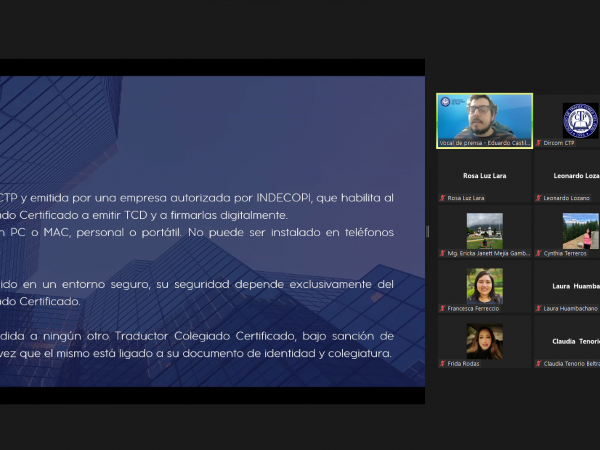This screenshot has width=600, height=450.
Task: Select Cynthia Terreros profile picture
Action: 580,231
